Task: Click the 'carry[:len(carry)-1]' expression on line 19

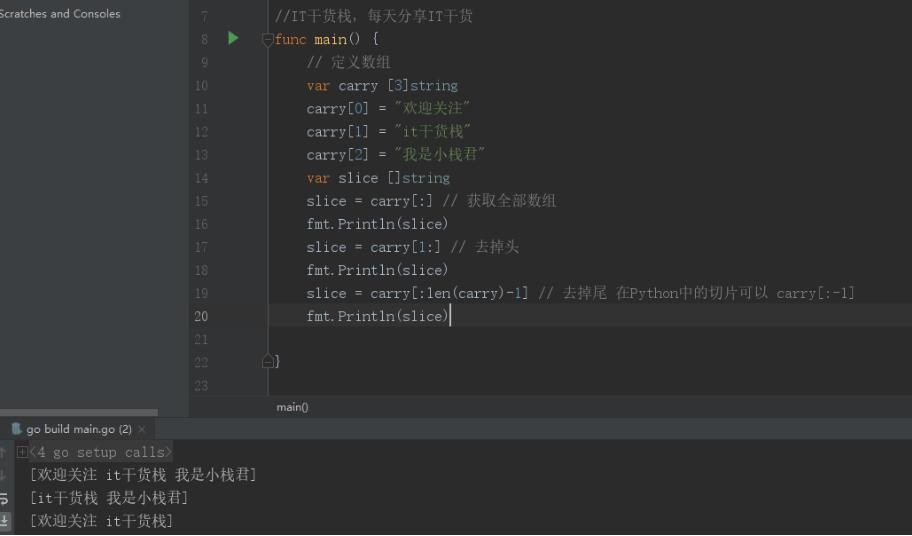Action: (449, 293)
